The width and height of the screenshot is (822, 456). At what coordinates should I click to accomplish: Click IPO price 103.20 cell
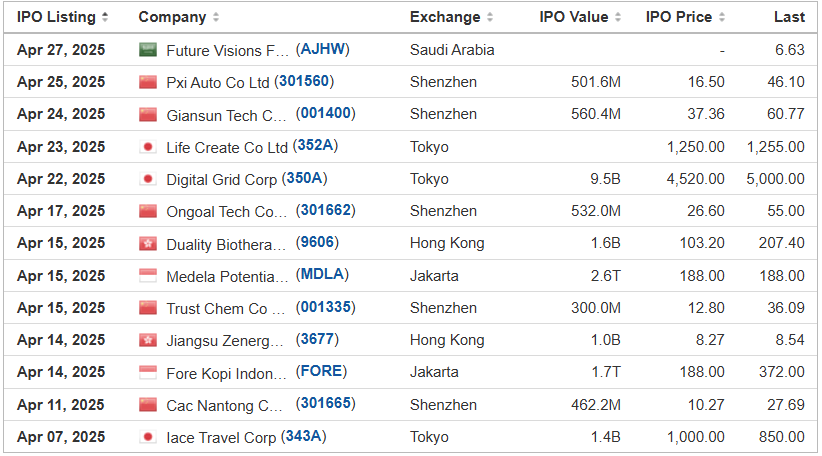pyautogui.click(x=702, y=243)
